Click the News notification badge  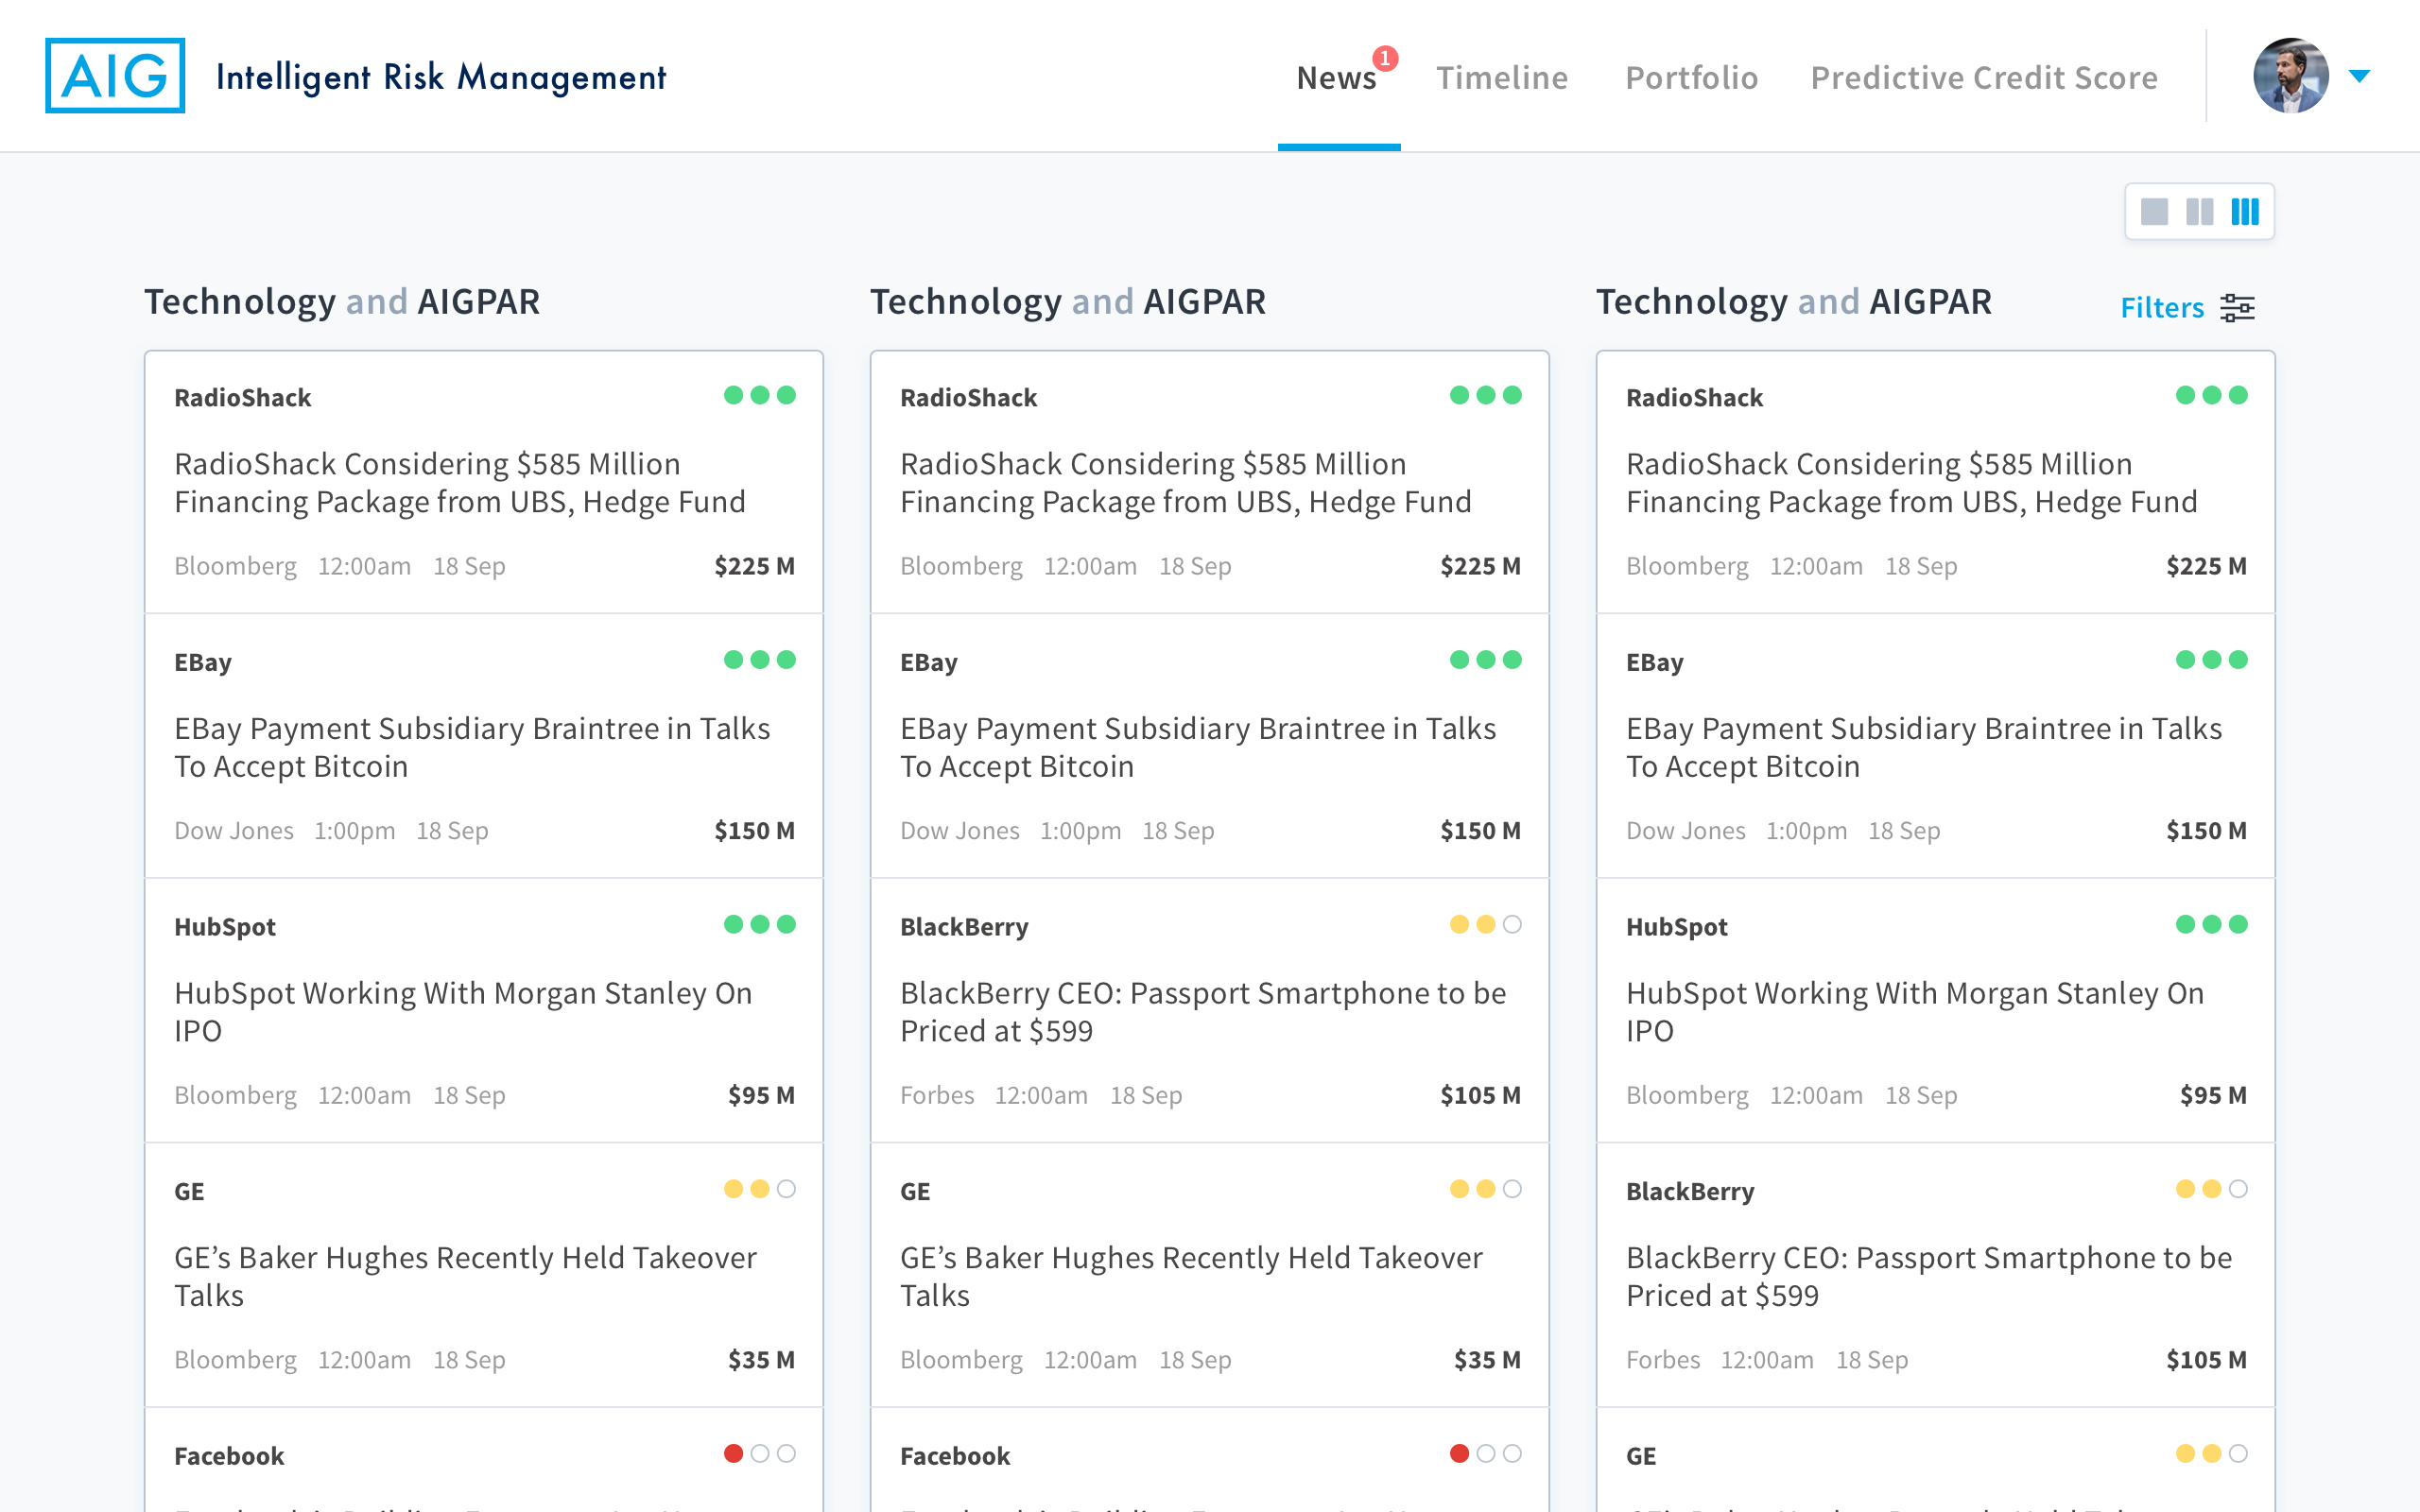(x=1385, y=58)
